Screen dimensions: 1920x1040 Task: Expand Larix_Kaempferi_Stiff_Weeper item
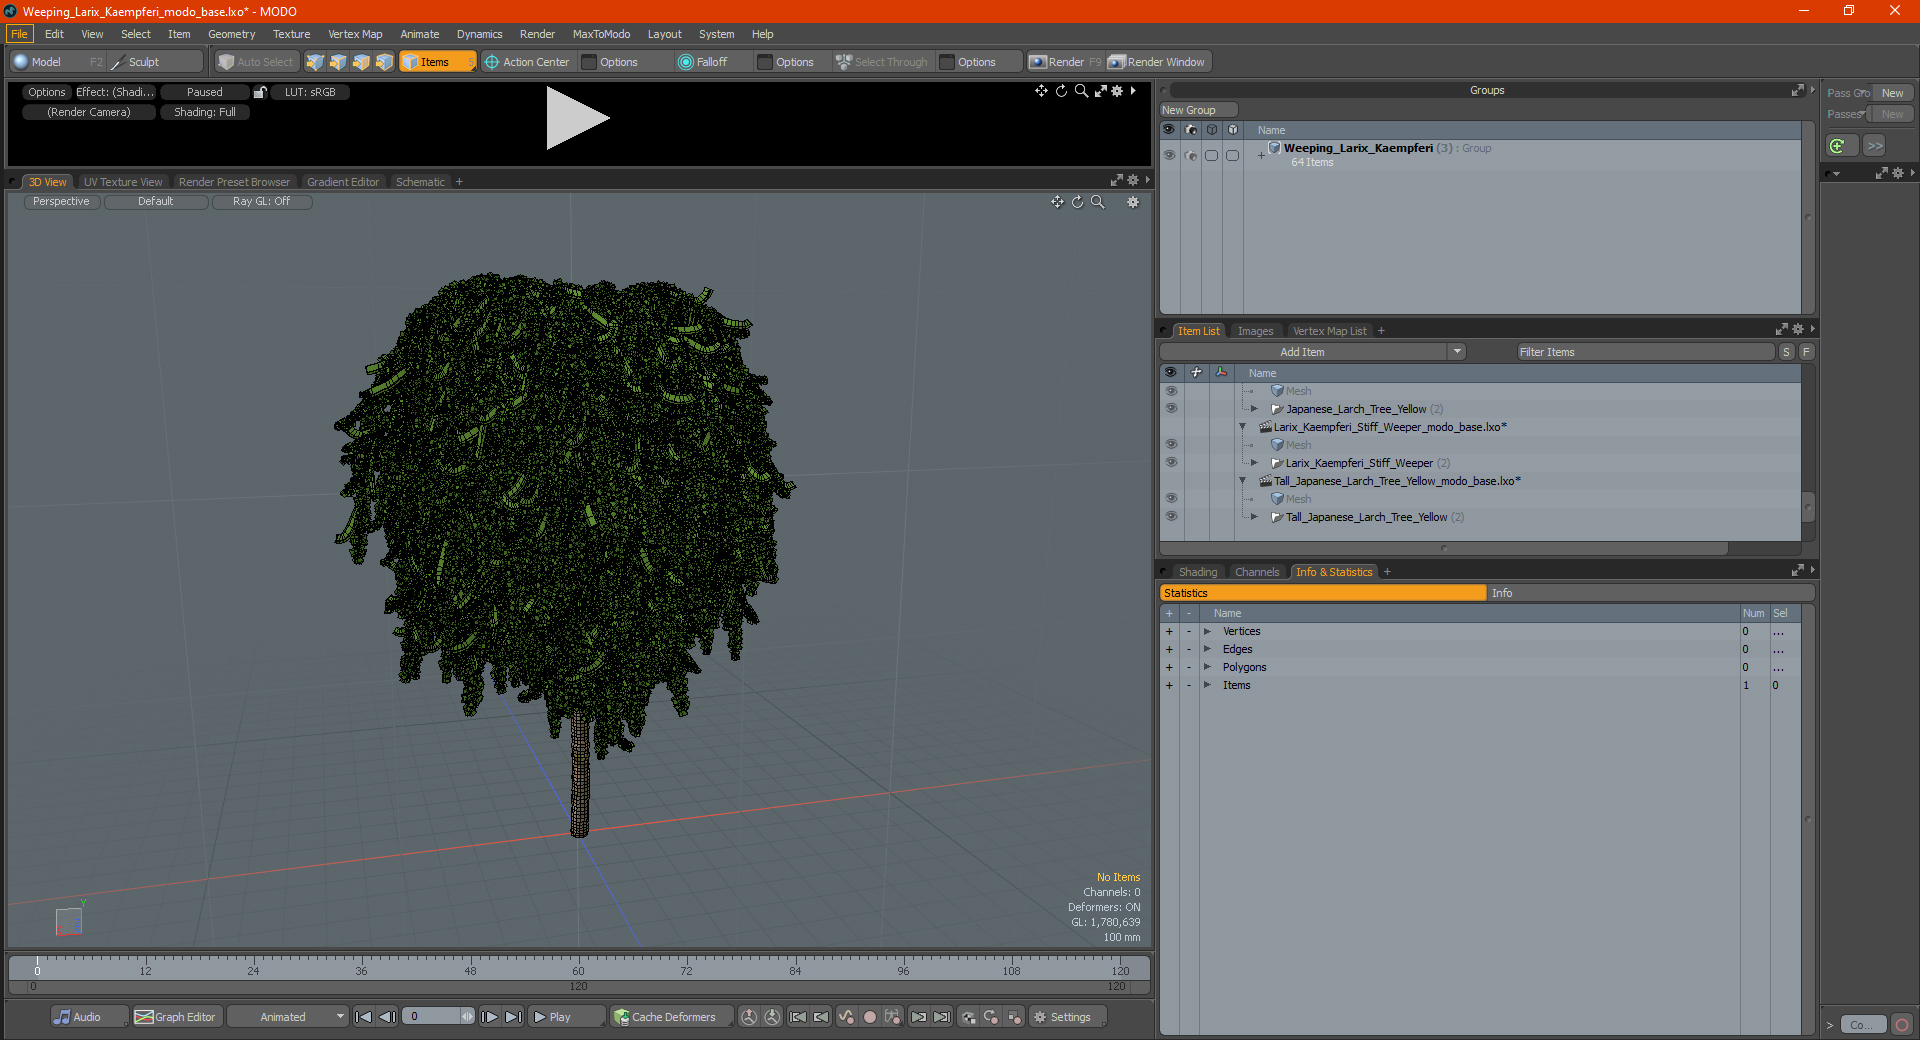(1254, 463)
